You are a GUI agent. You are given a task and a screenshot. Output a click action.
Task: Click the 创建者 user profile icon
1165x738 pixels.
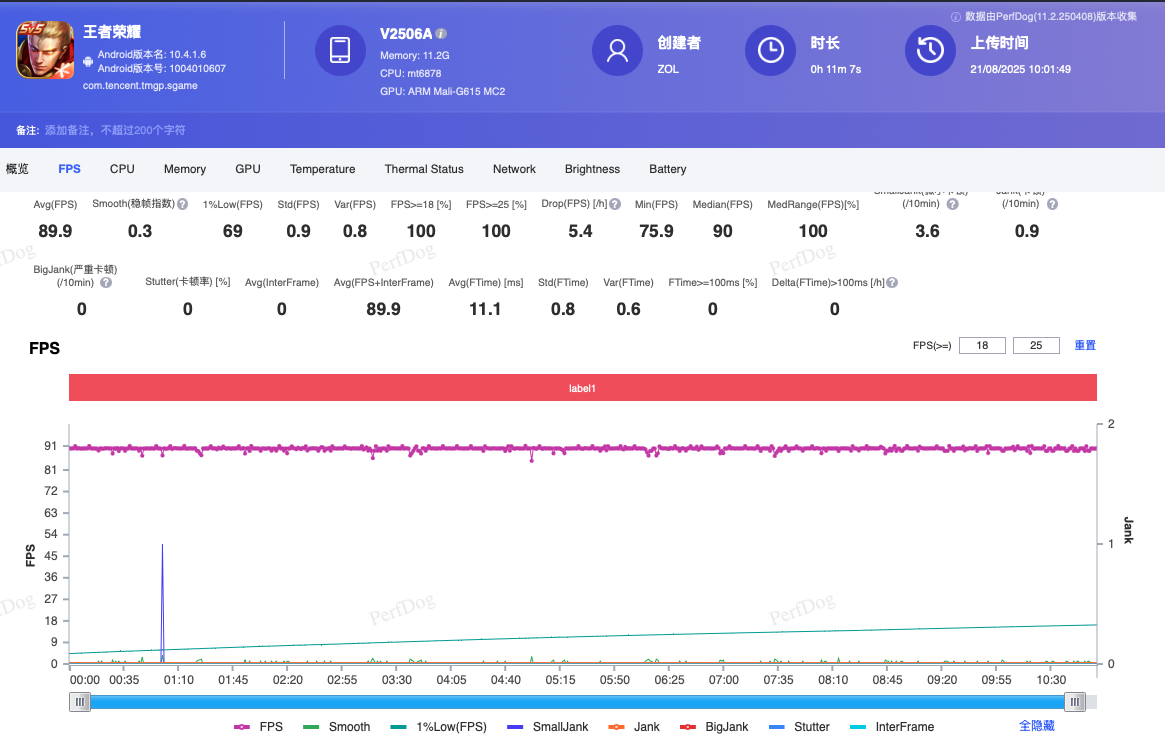[617, 50]
